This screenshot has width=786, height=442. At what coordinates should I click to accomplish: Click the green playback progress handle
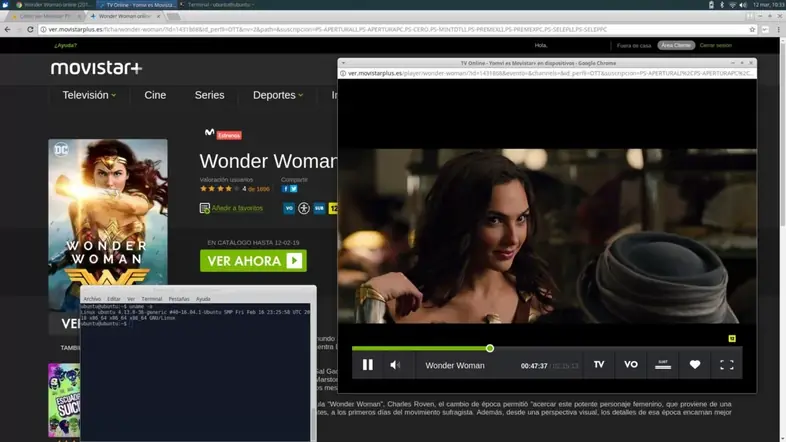pyautogui.click(x=490, y=348)
